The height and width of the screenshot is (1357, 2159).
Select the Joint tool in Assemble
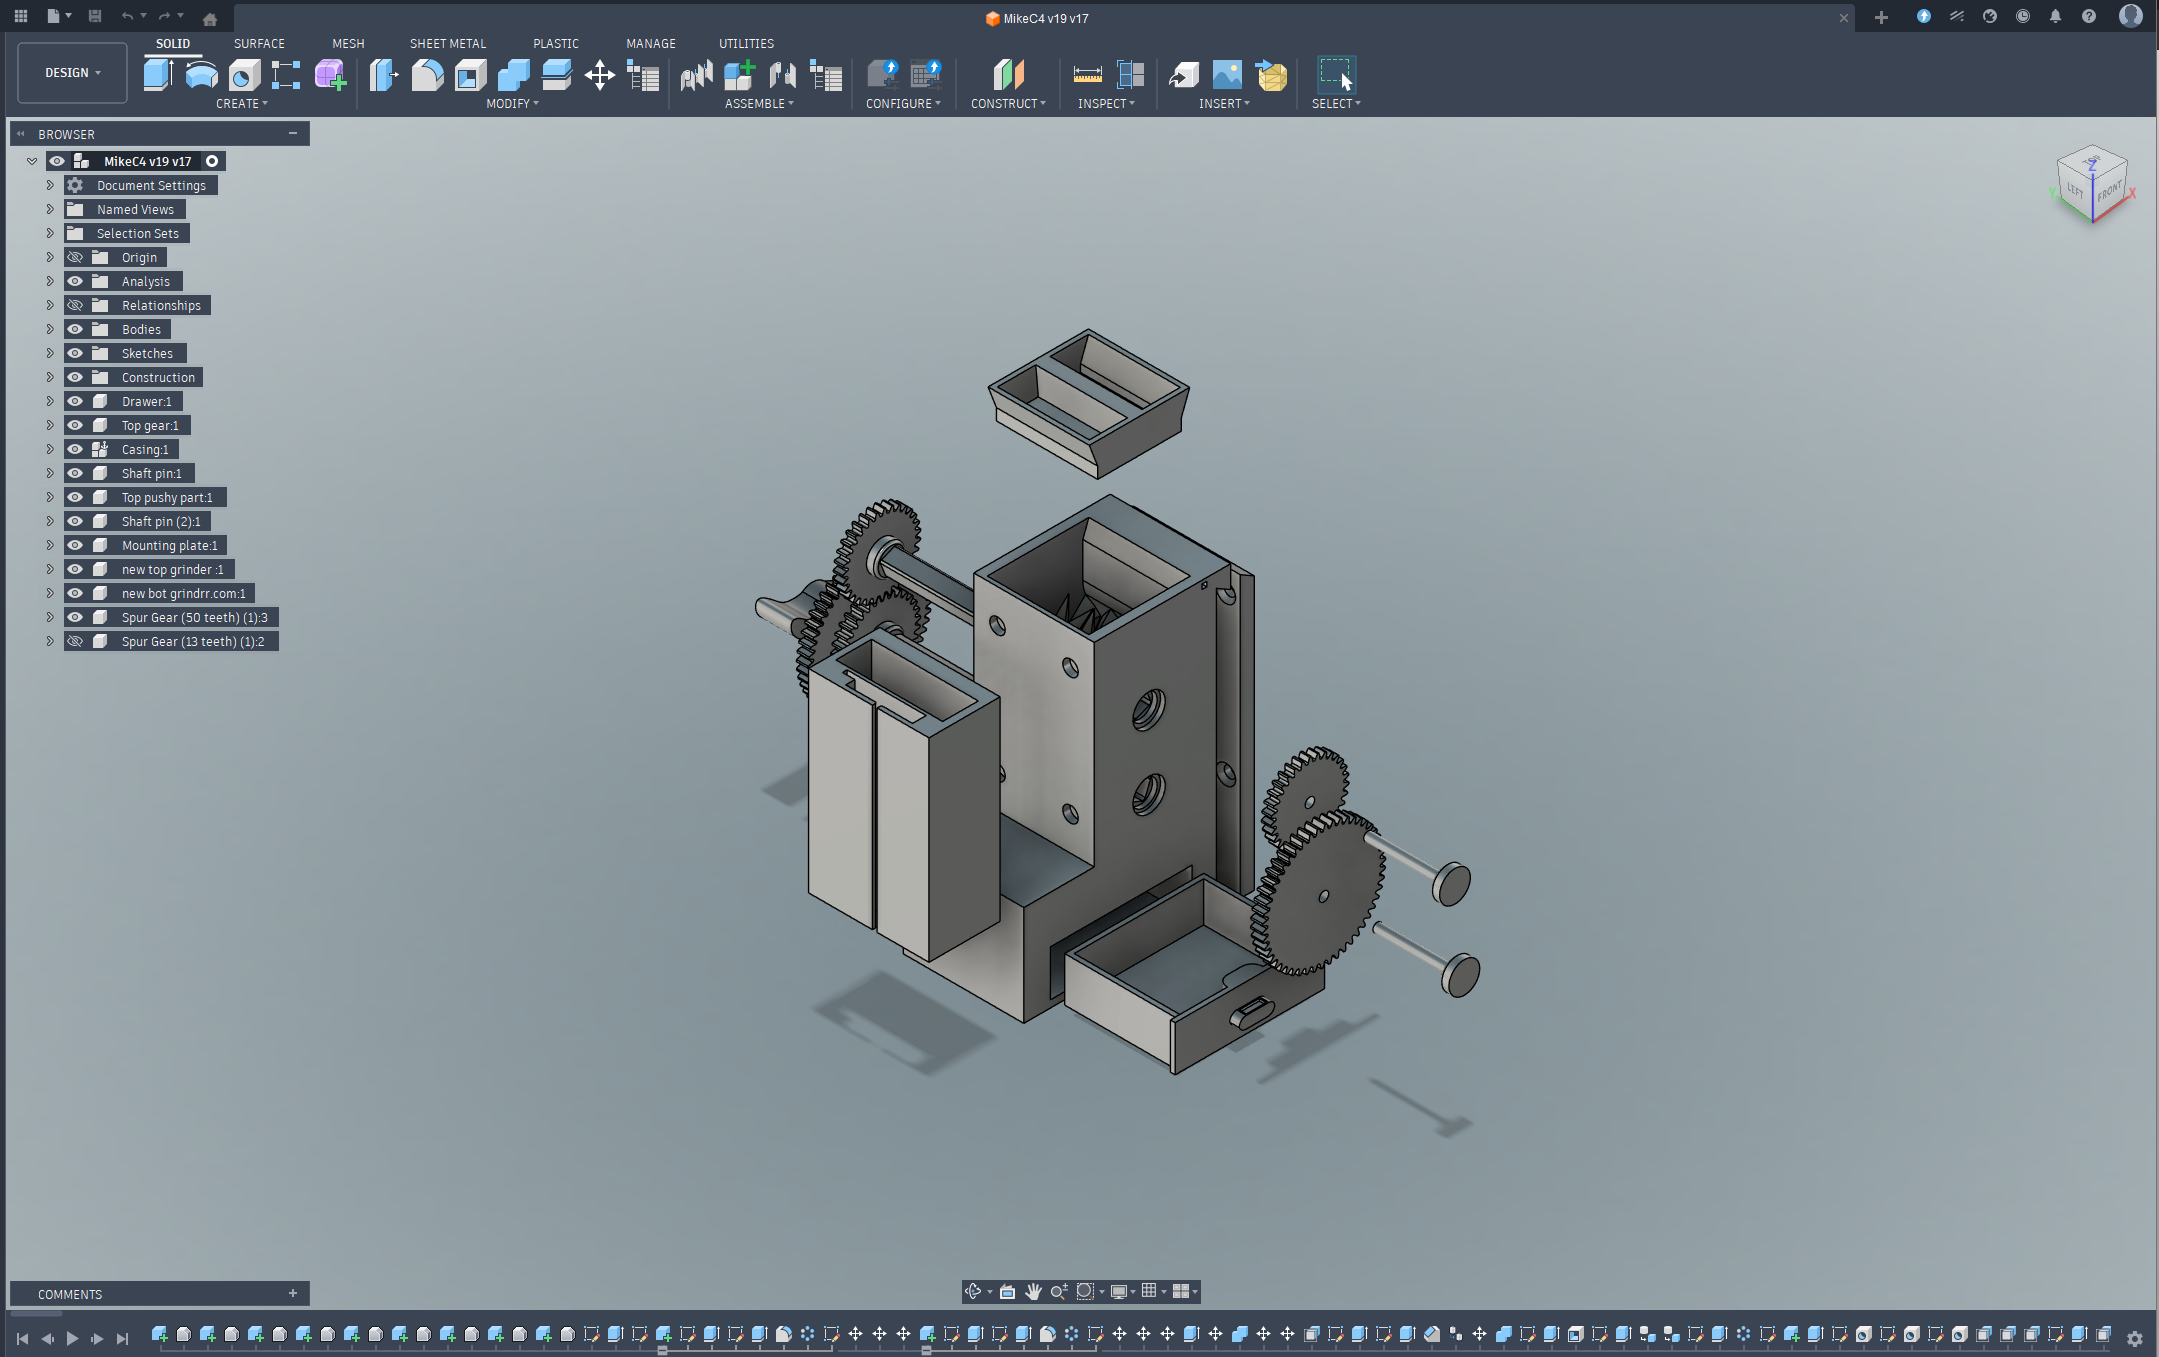click(782, 75)
